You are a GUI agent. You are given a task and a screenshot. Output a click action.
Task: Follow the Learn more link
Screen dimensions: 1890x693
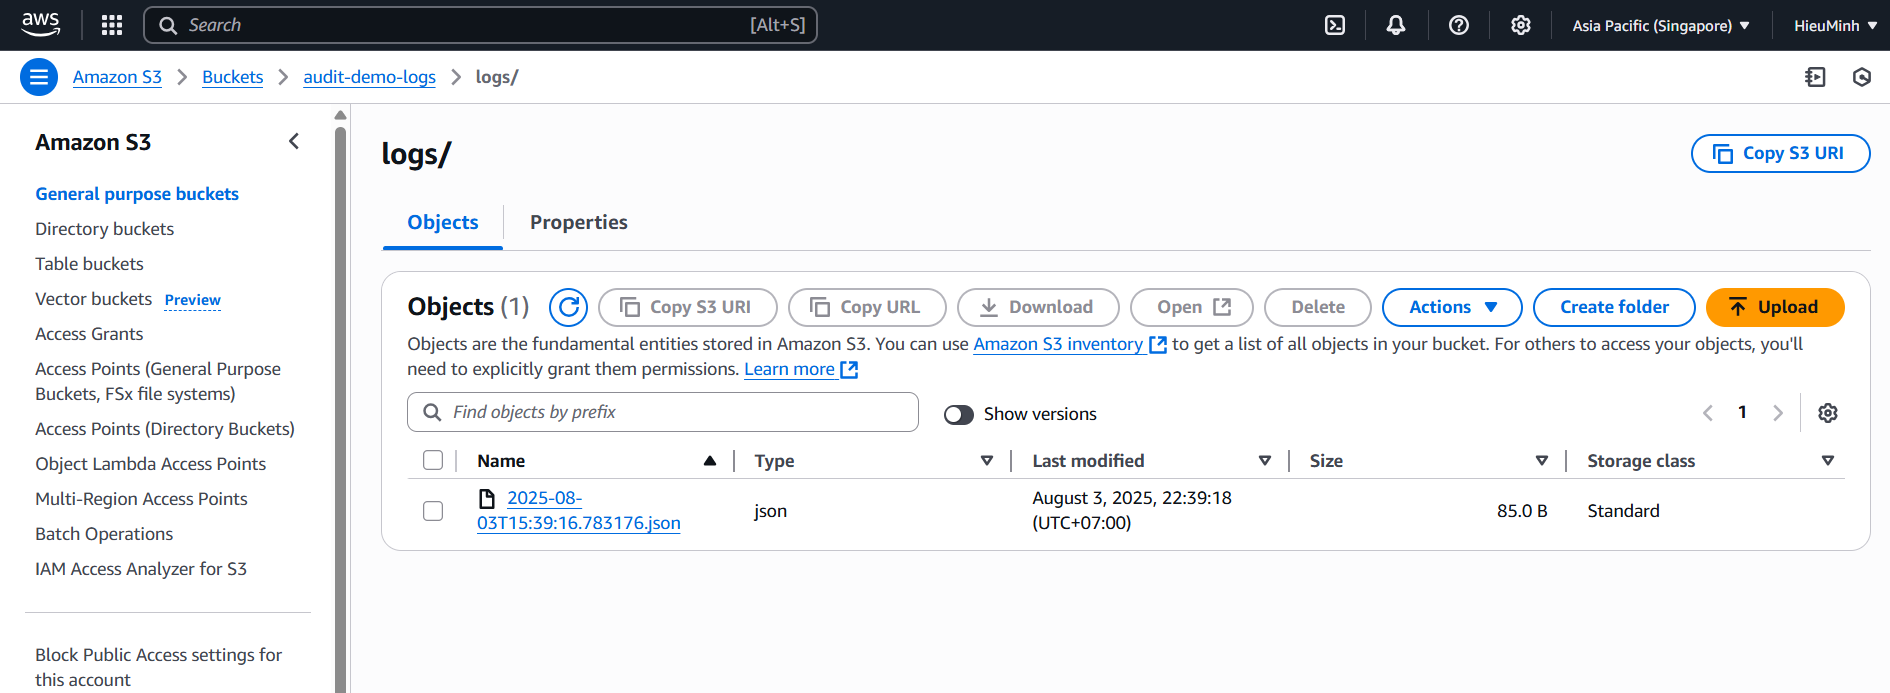pos(789,369)
